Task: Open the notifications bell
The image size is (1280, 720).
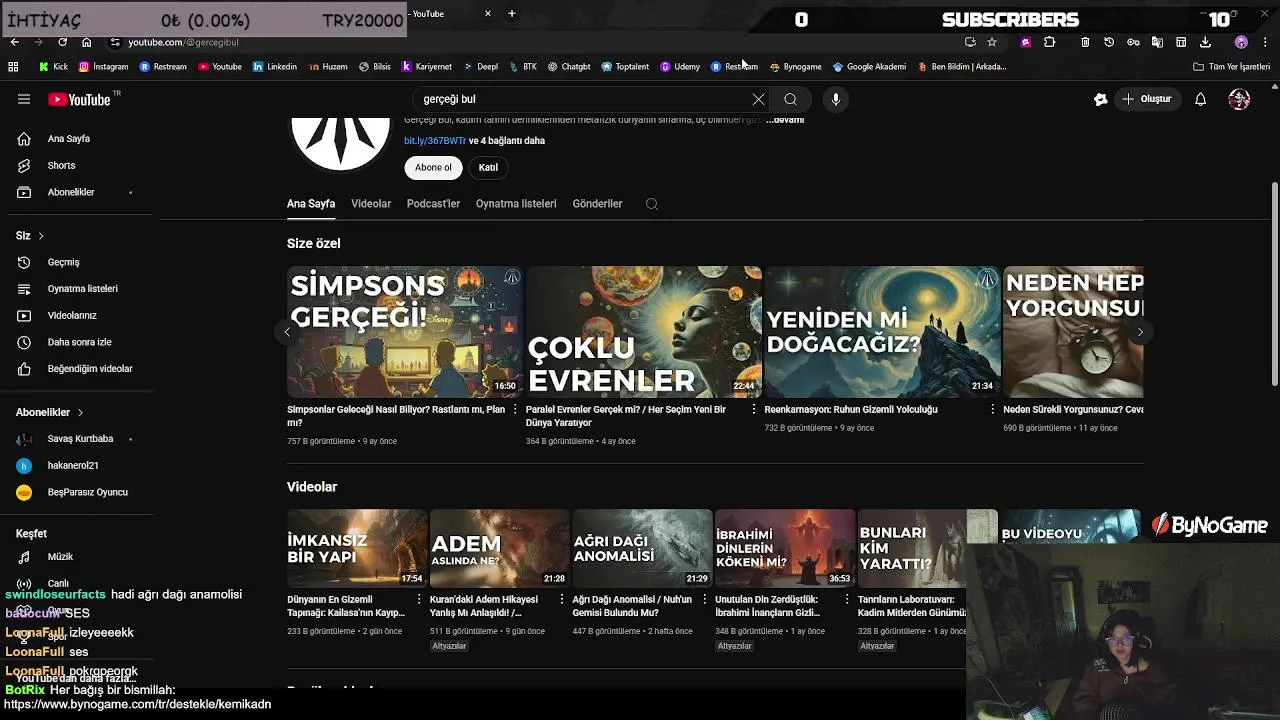Action: 1200,99
